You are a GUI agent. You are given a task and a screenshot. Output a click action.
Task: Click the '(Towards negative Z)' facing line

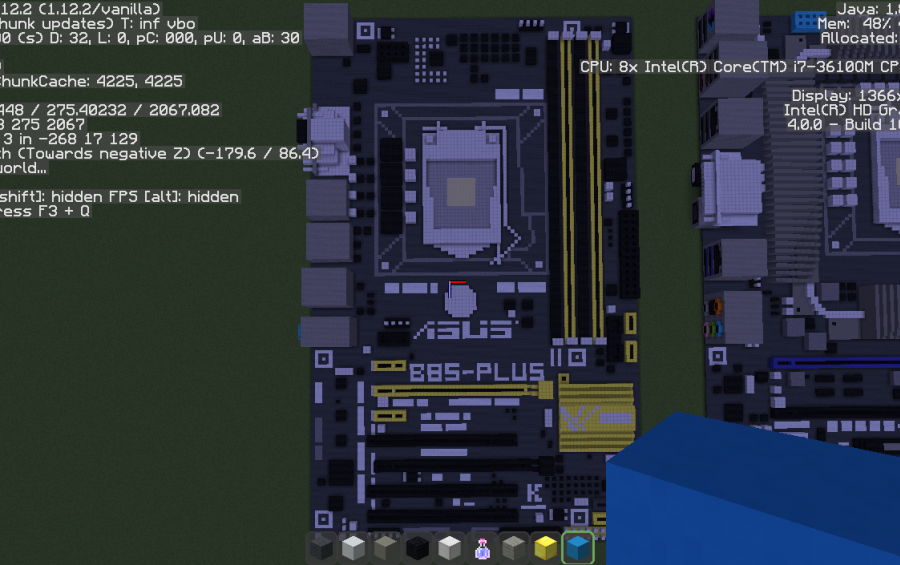coord(105,153)
